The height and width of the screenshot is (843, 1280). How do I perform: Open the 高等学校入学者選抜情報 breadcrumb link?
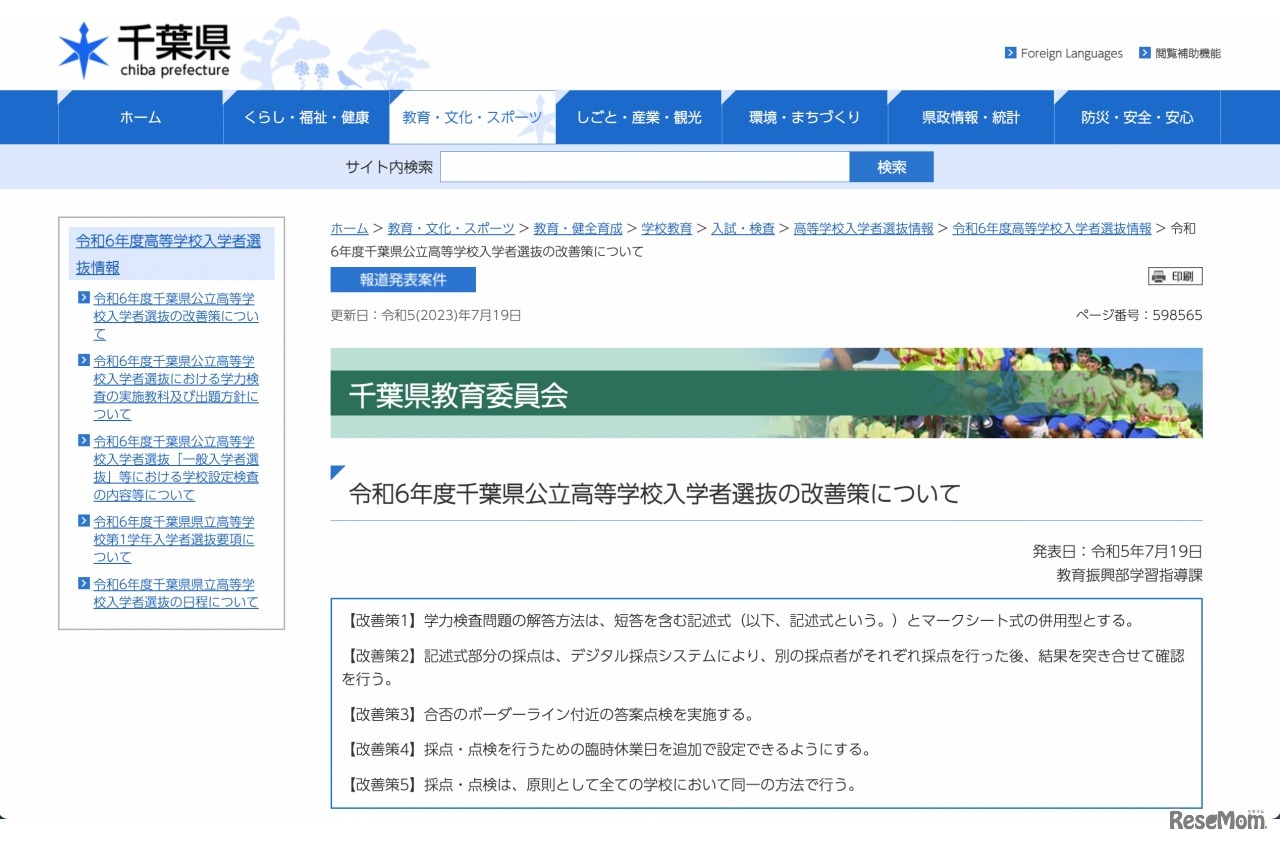tap(863, 228)
